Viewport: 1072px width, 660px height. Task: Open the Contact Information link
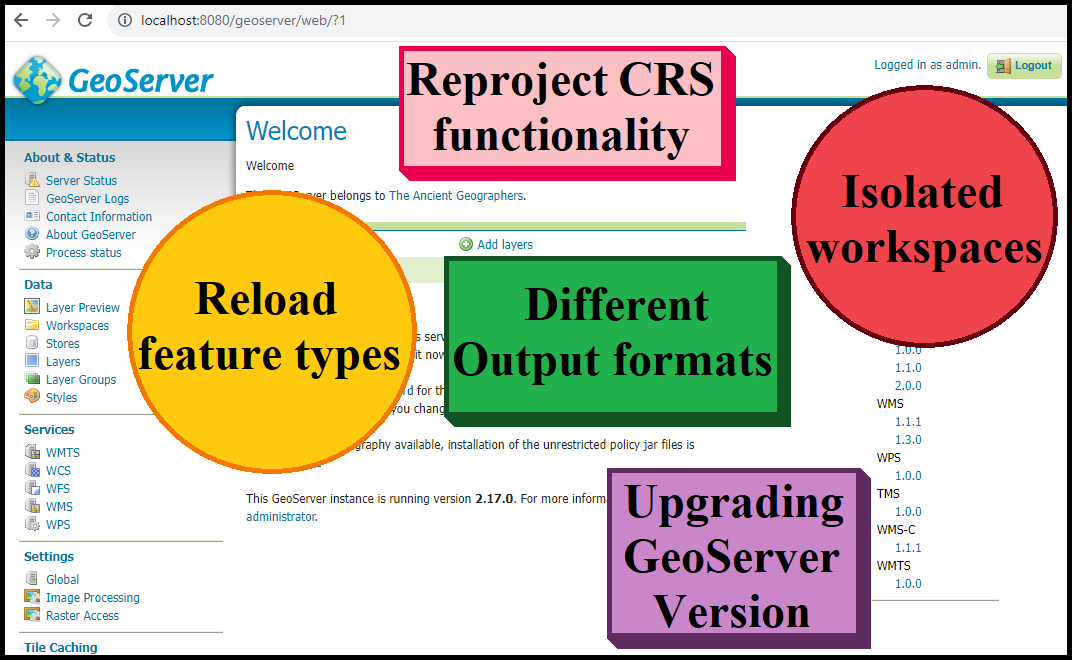[99, 216]
